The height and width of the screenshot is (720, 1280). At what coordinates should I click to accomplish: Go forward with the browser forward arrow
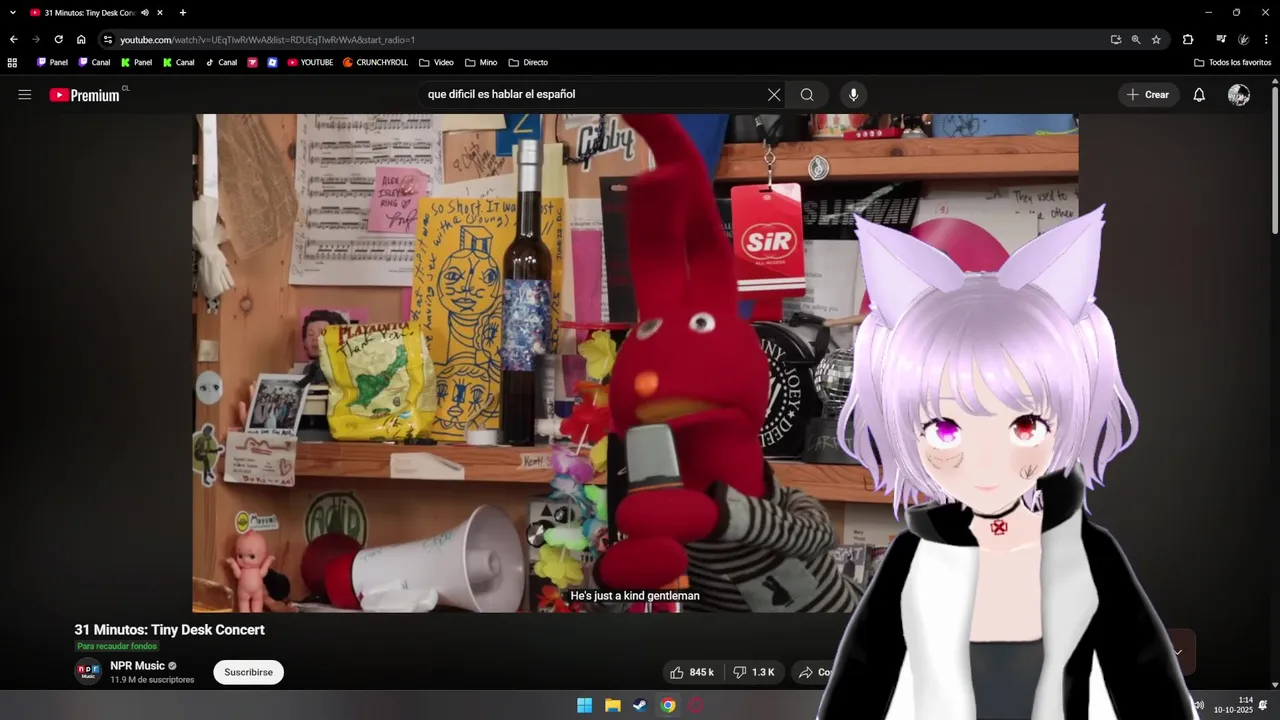(36, 40)
